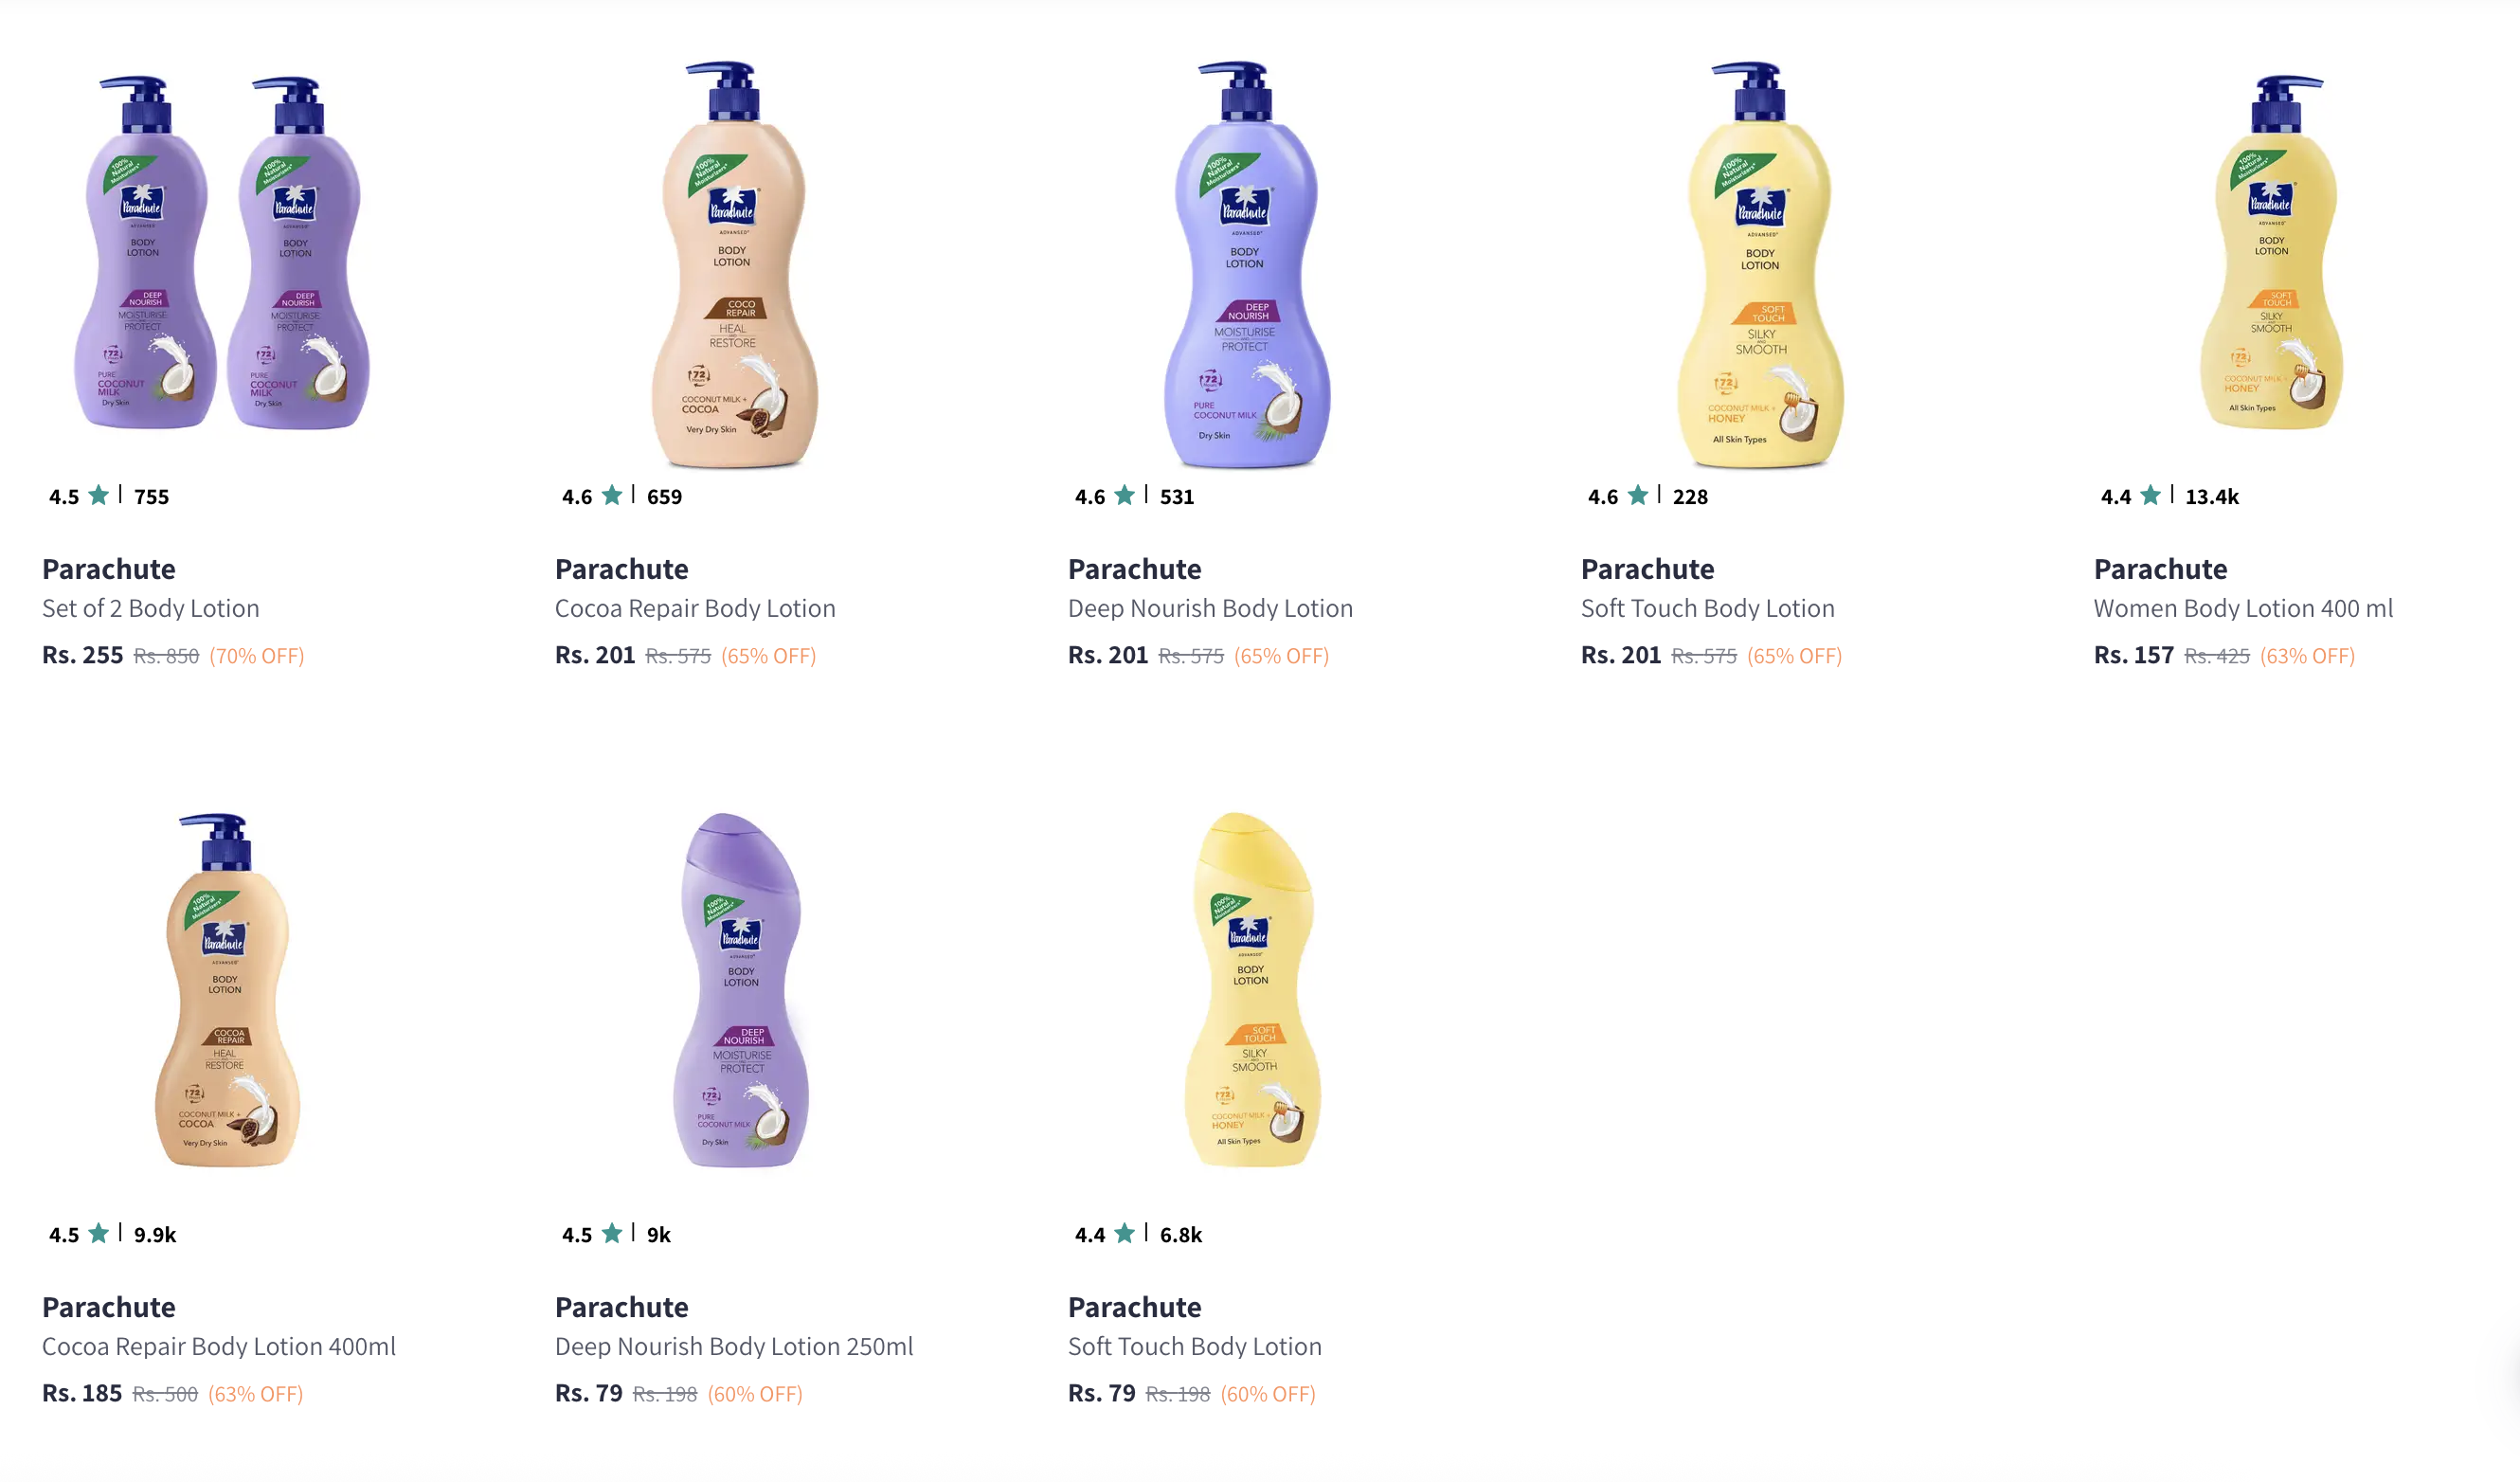The image size is (2520, 1482).
Task: Click the Rs. 157 discounted price
Action: (x=2133, y=655)
